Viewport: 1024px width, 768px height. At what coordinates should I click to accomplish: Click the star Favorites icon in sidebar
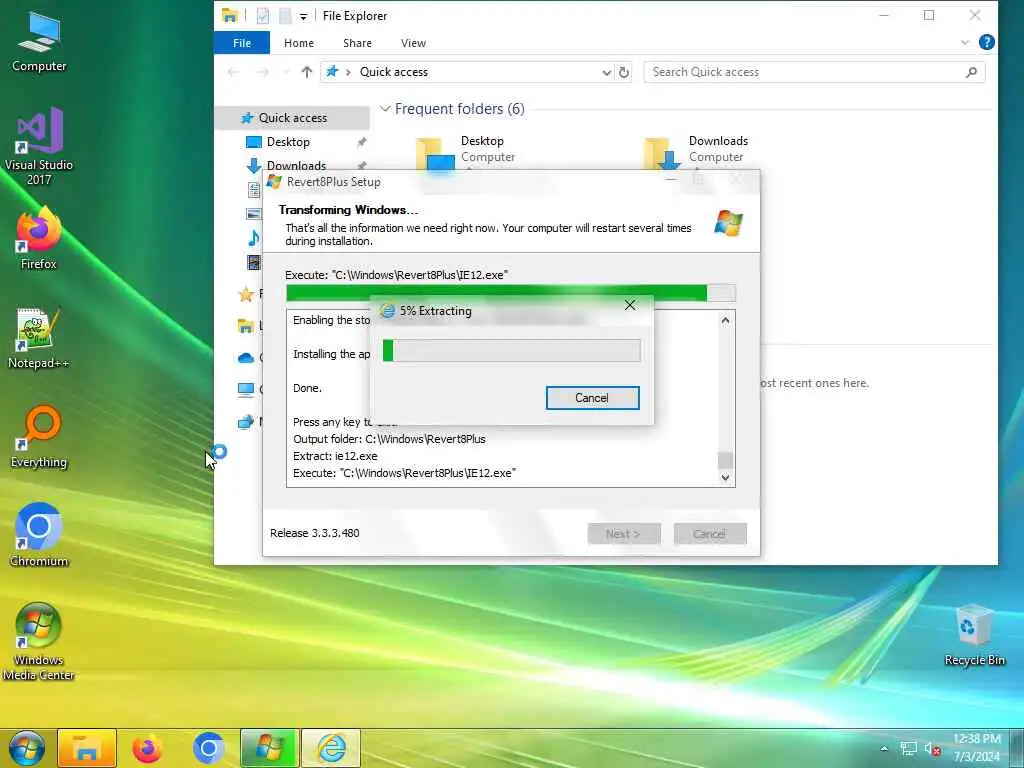pyautogui.click(x=246, y=294)
